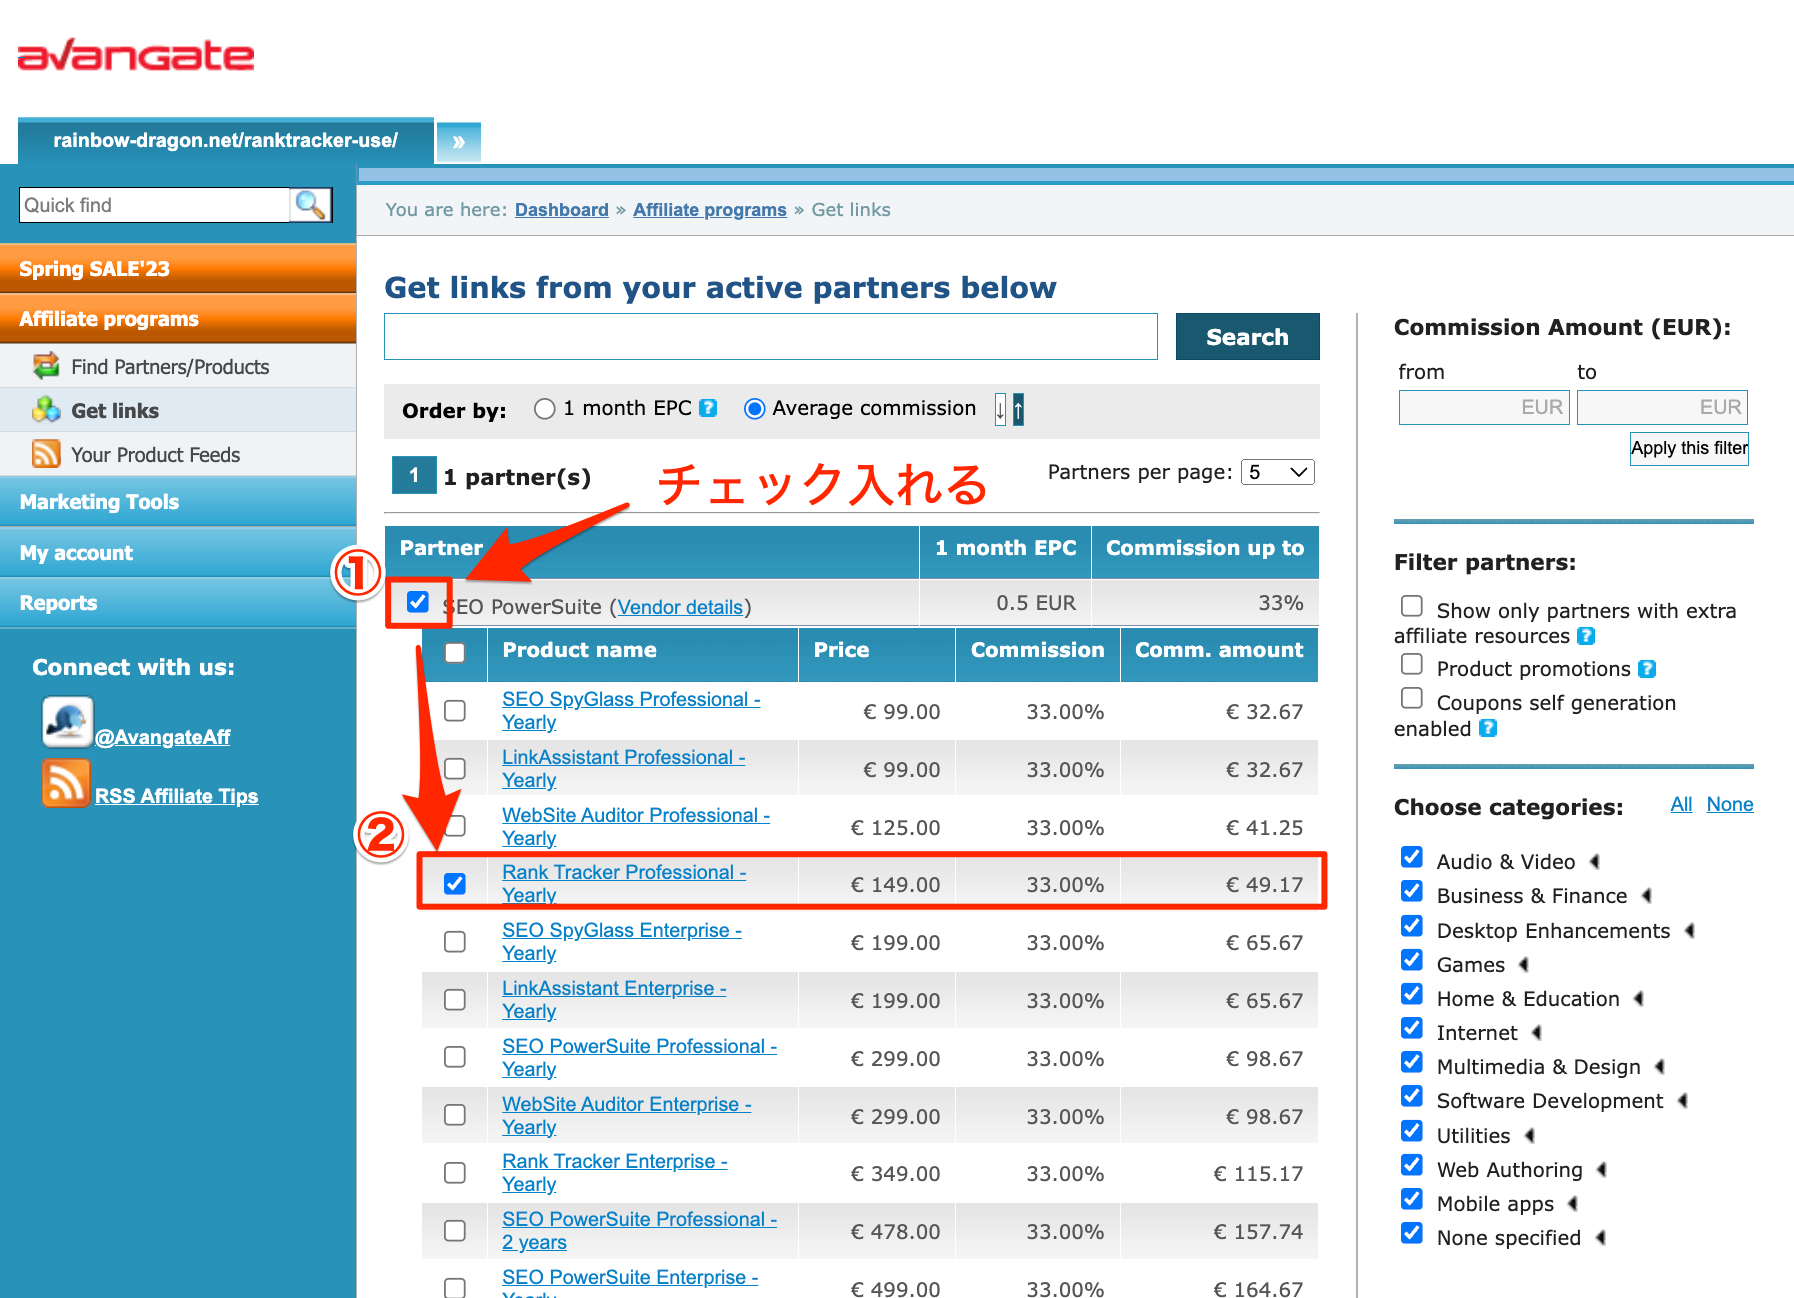Screen dimensions: 1794x1298
Task: Select the rainbow-dragon.net/ranktracker-use/ tab
Action: click(x=226, y=141)
